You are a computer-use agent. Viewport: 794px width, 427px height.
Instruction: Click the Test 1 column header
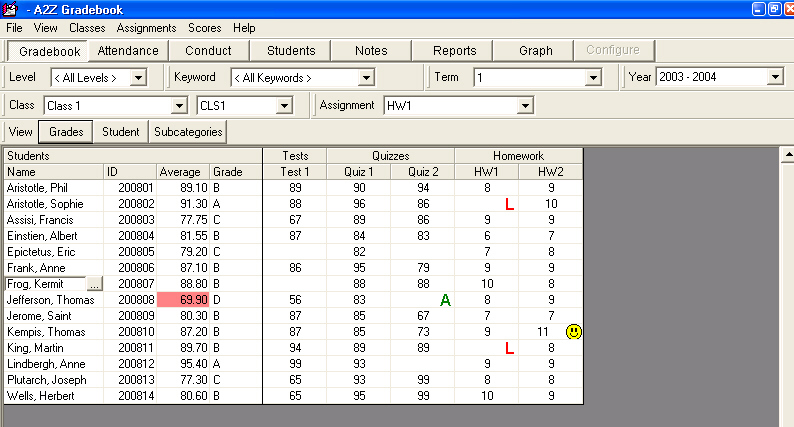tap(295, 172)
